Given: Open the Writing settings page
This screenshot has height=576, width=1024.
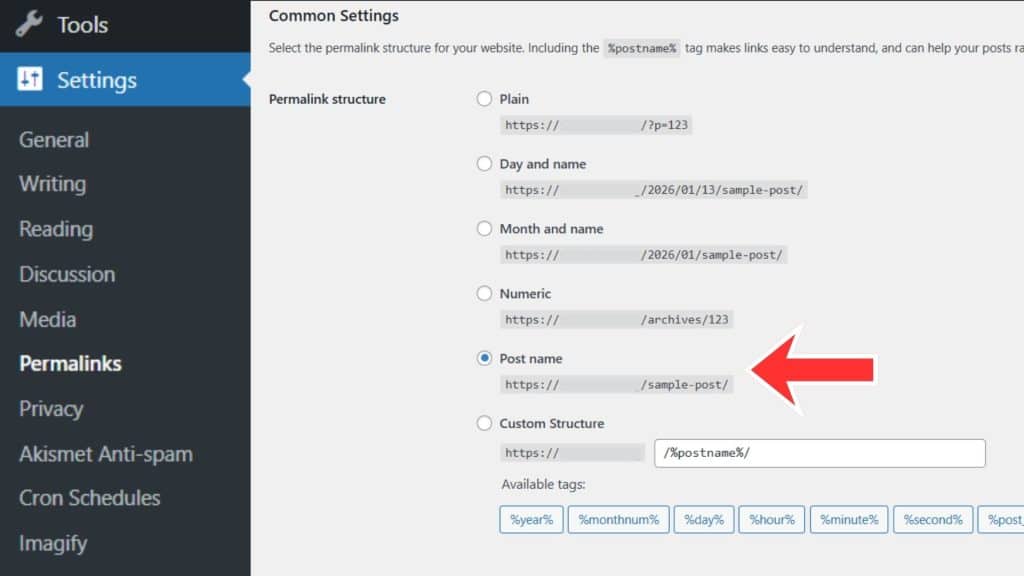Looking at the screenshot, I should [x=51, y=184].
